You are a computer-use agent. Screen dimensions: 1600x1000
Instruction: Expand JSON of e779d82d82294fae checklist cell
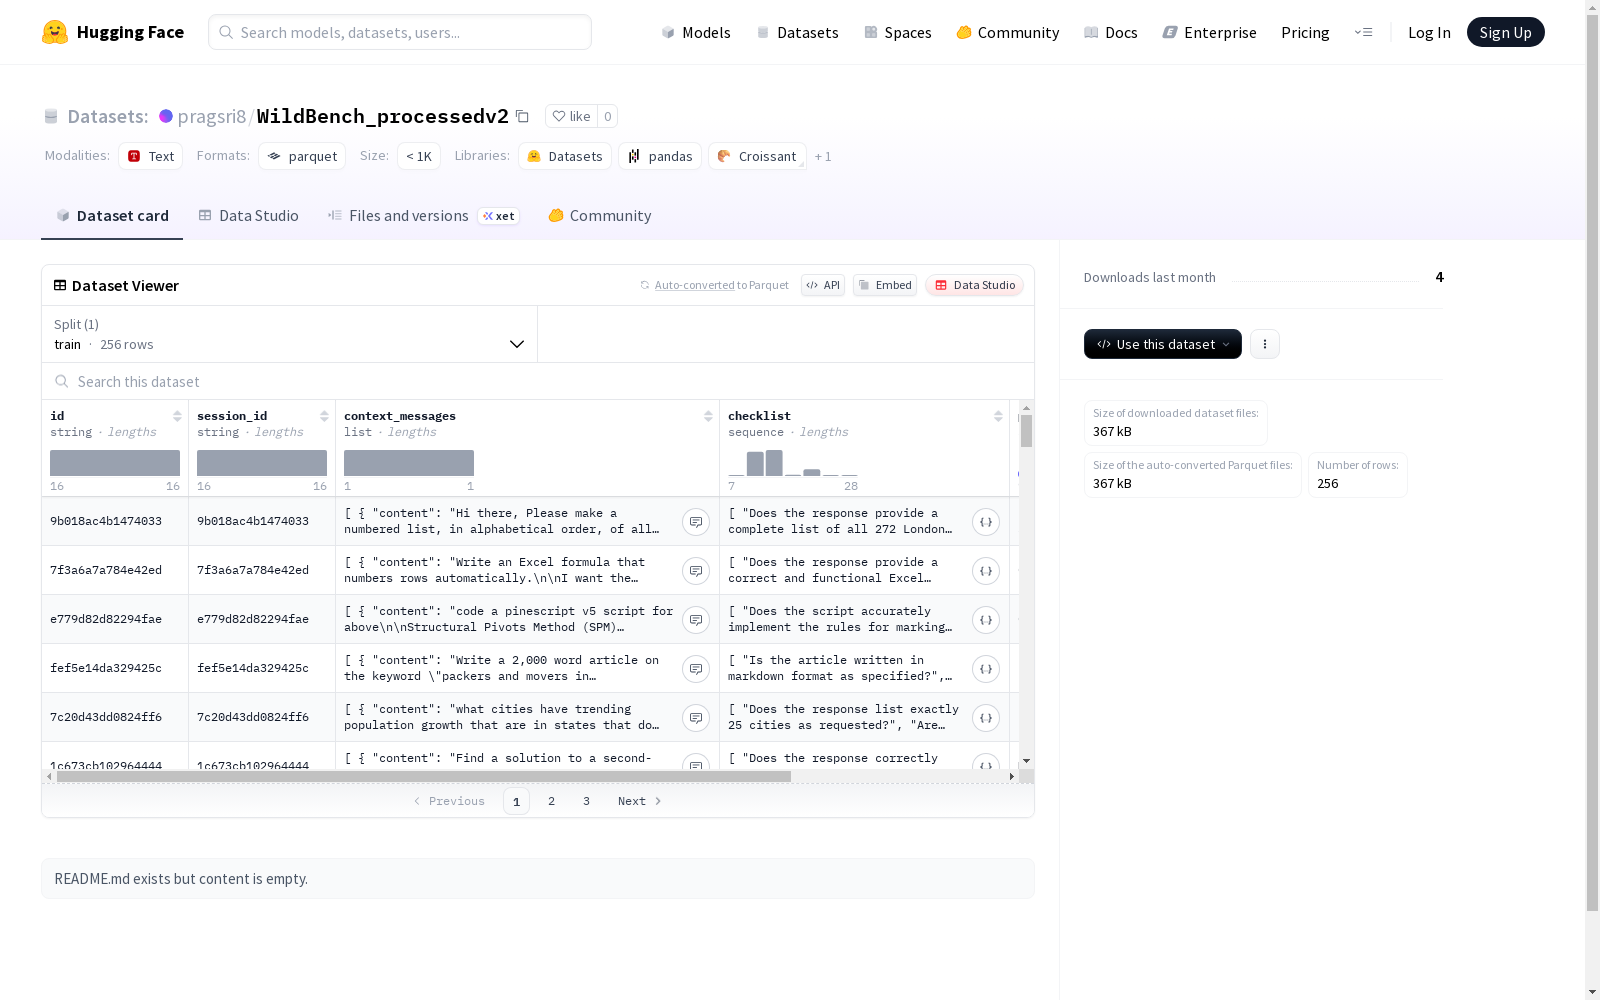point(986,620)
